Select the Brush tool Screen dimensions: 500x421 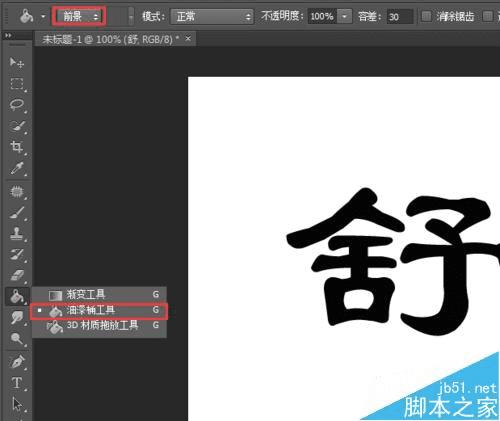point(17,213)
